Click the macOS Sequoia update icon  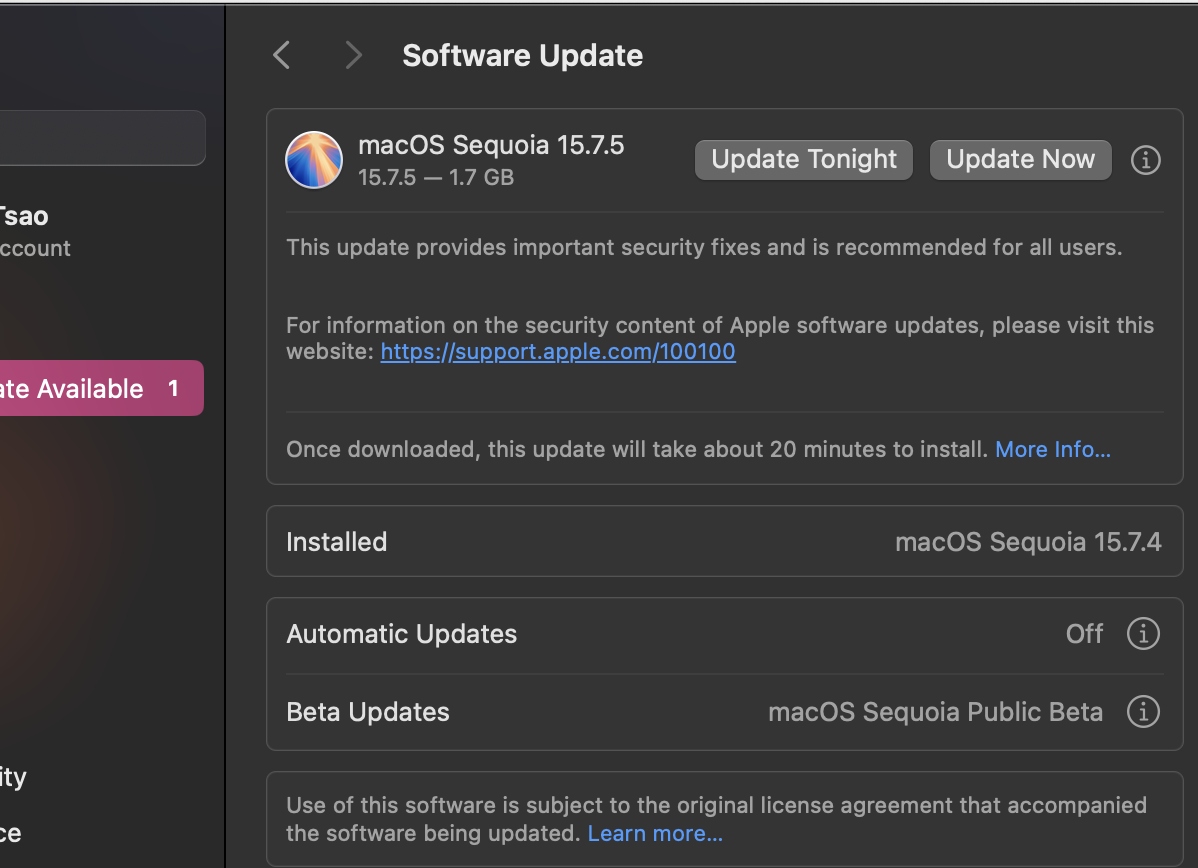tap(314, 160)
